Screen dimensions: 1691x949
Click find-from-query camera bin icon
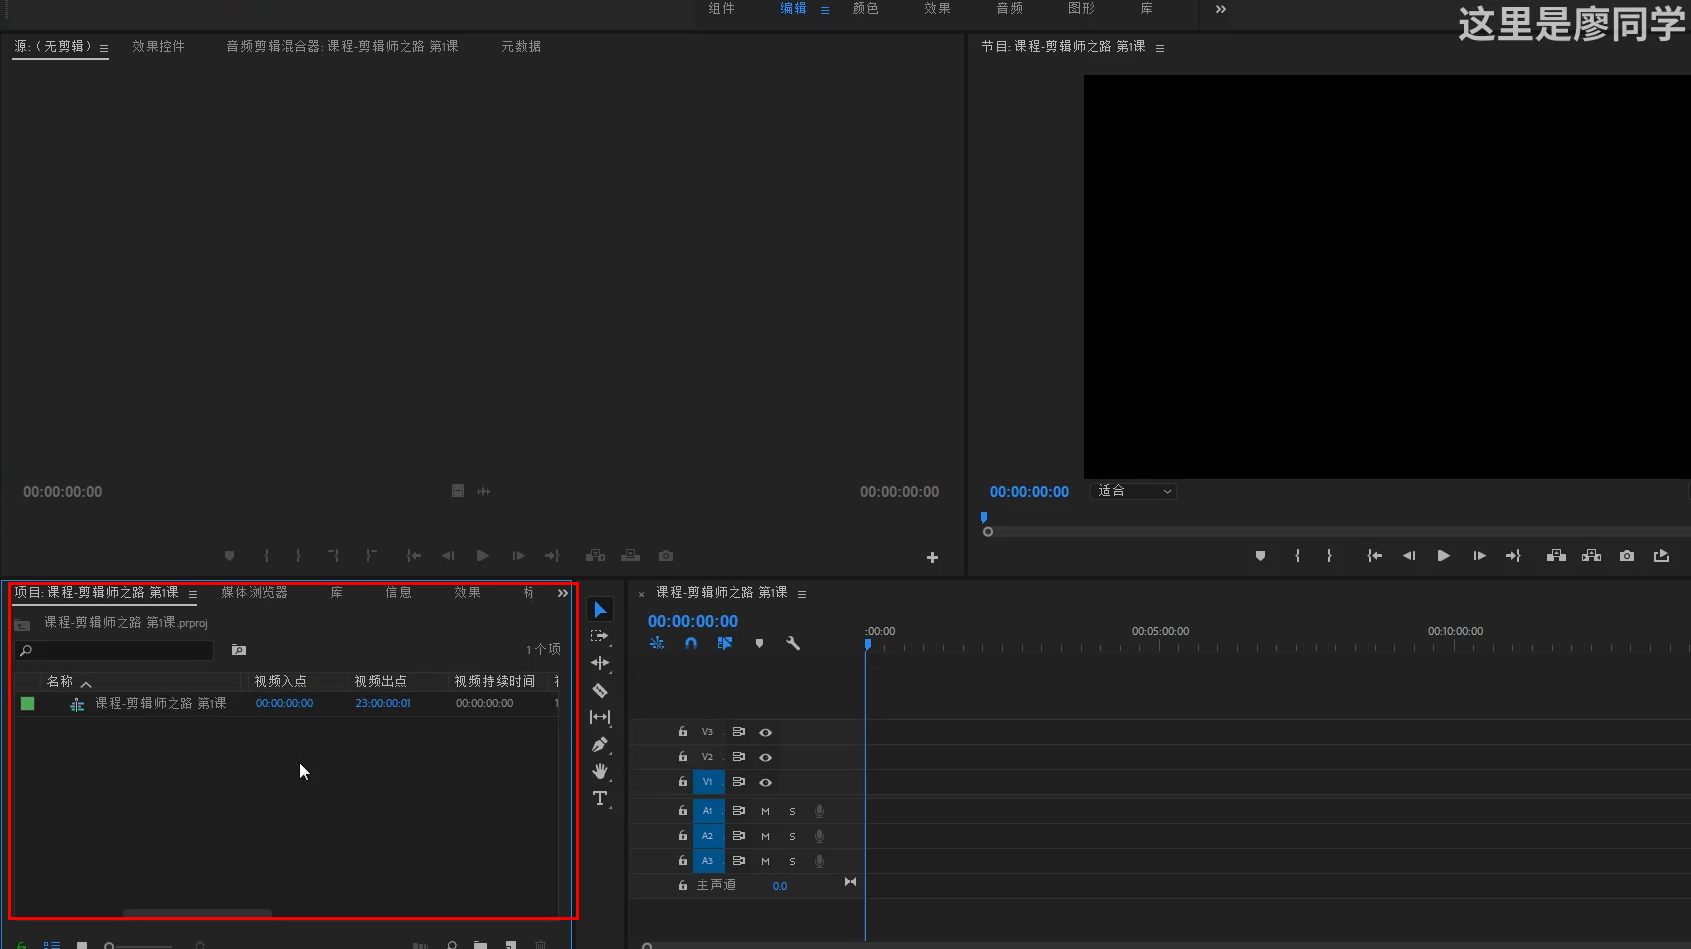point(239,650)
